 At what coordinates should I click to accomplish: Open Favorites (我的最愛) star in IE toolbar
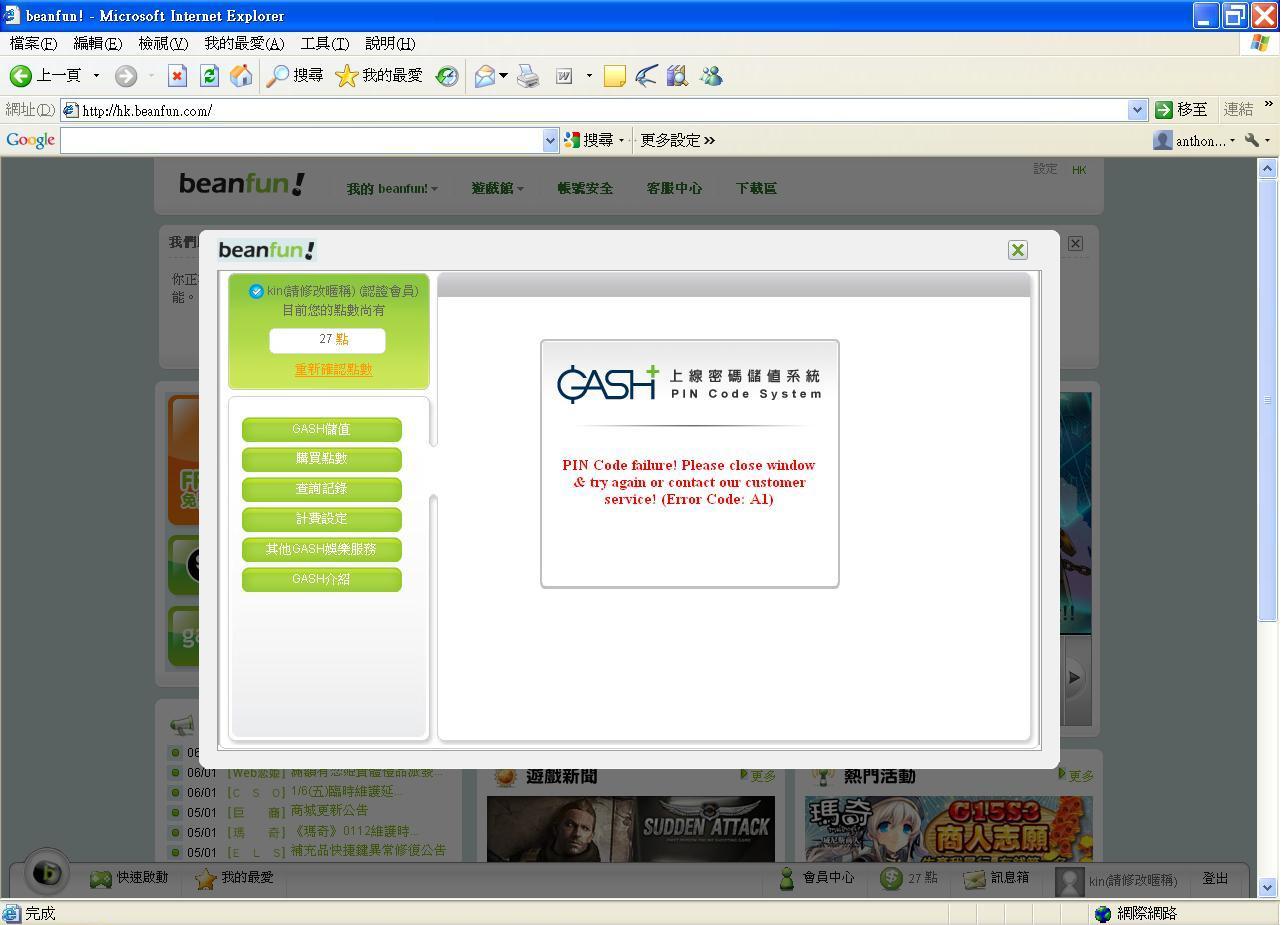[379, 76]
